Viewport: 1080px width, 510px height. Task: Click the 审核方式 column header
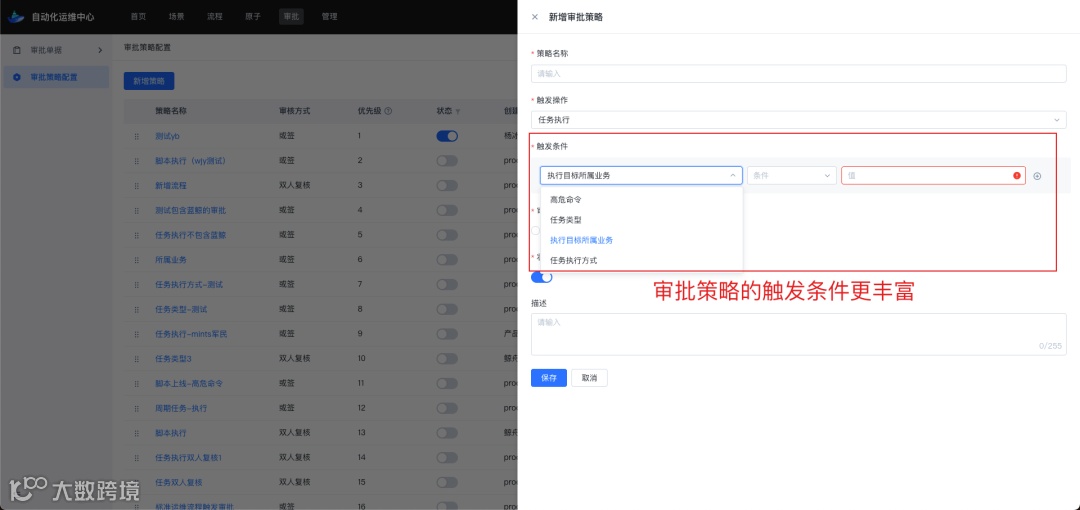tap(295, 111)
